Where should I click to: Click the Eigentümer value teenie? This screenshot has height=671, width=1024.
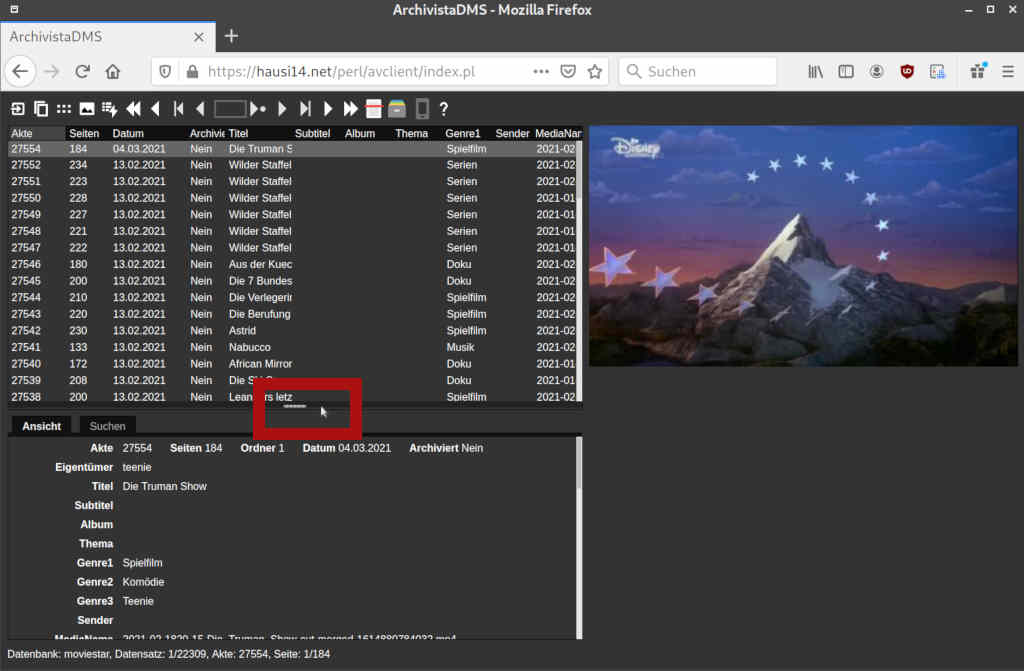point(136,467)
